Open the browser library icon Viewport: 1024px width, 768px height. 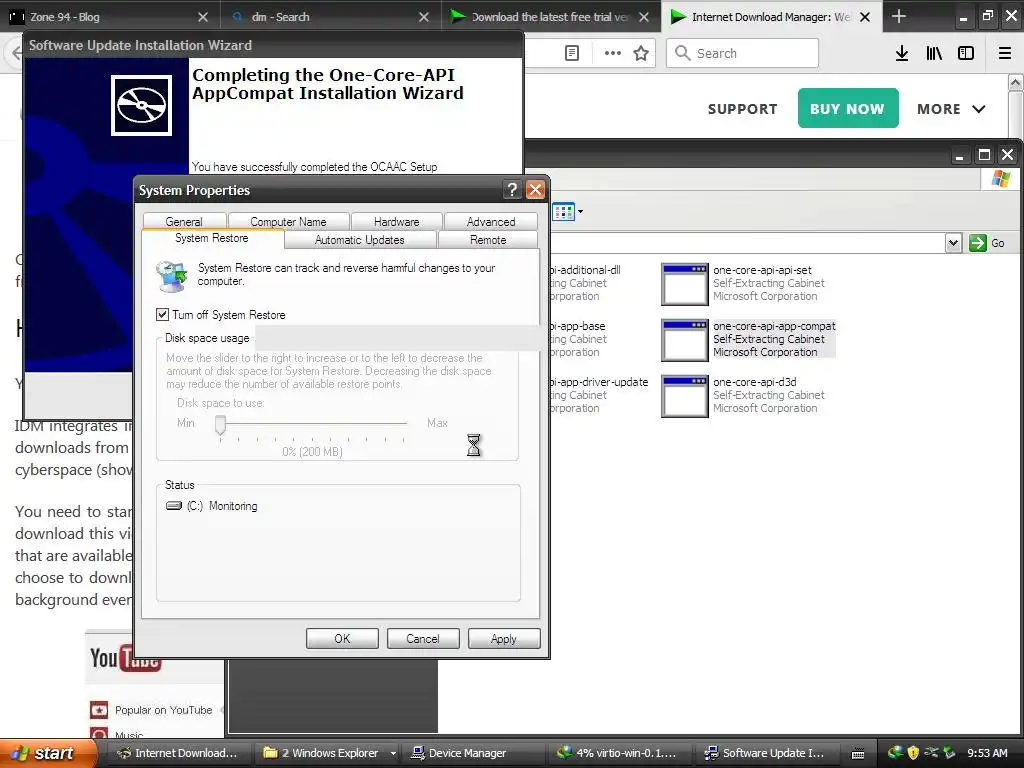click(x=934, y=54)
